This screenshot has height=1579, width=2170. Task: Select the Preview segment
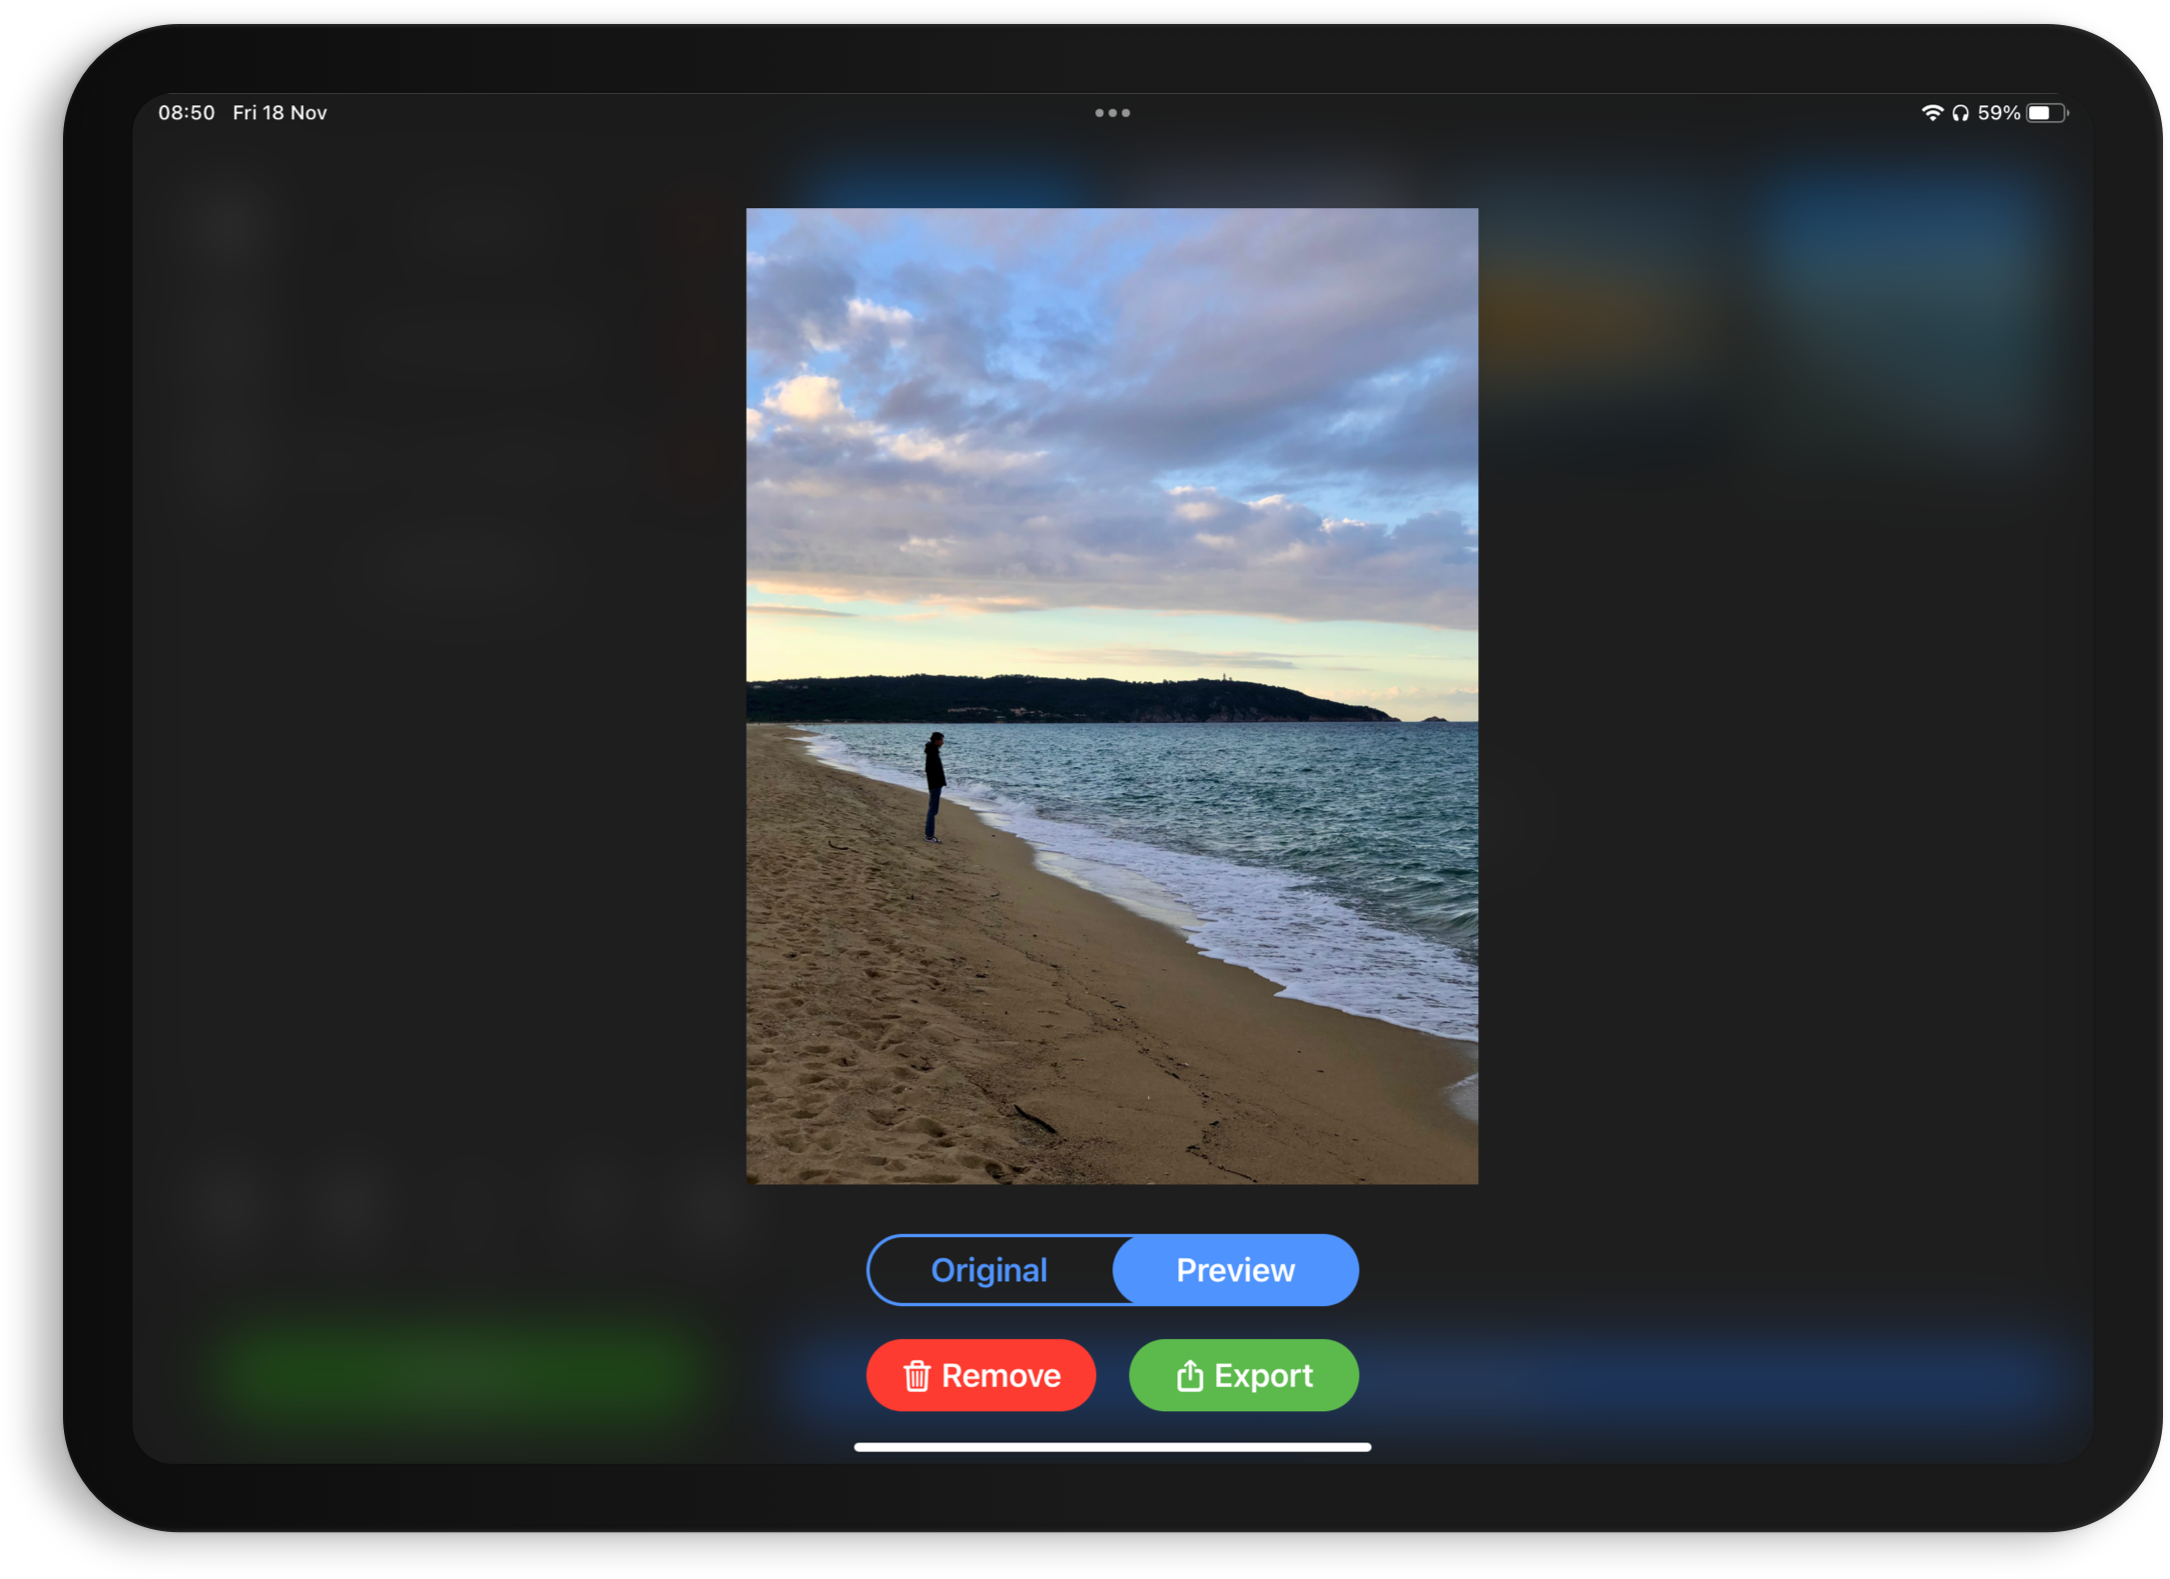pos(1236,1270)
